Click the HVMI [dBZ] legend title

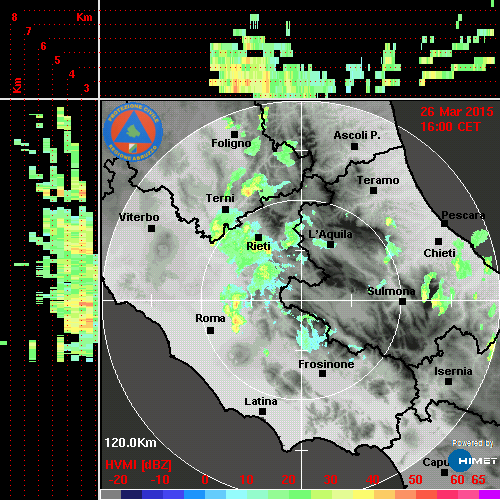(x=138, y=465)
